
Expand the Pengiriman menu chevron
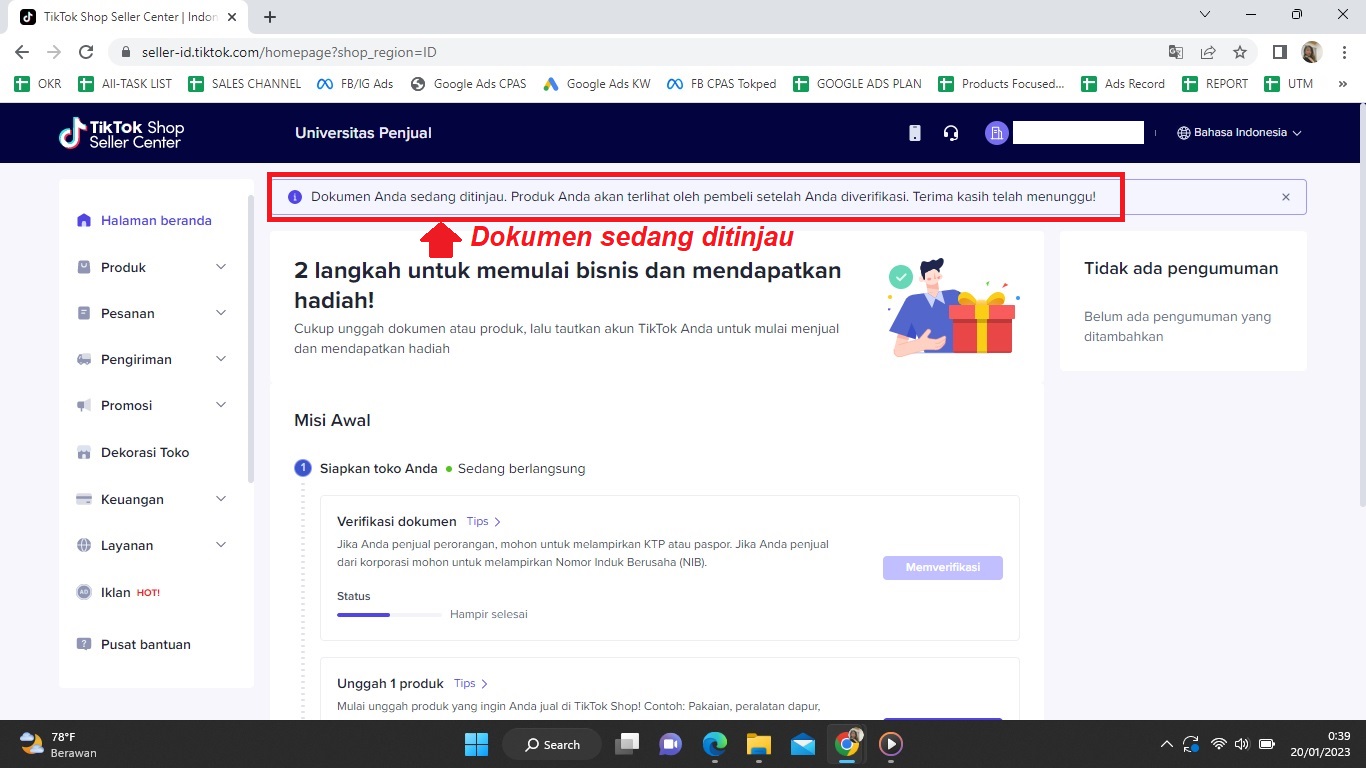pos(221,359)
